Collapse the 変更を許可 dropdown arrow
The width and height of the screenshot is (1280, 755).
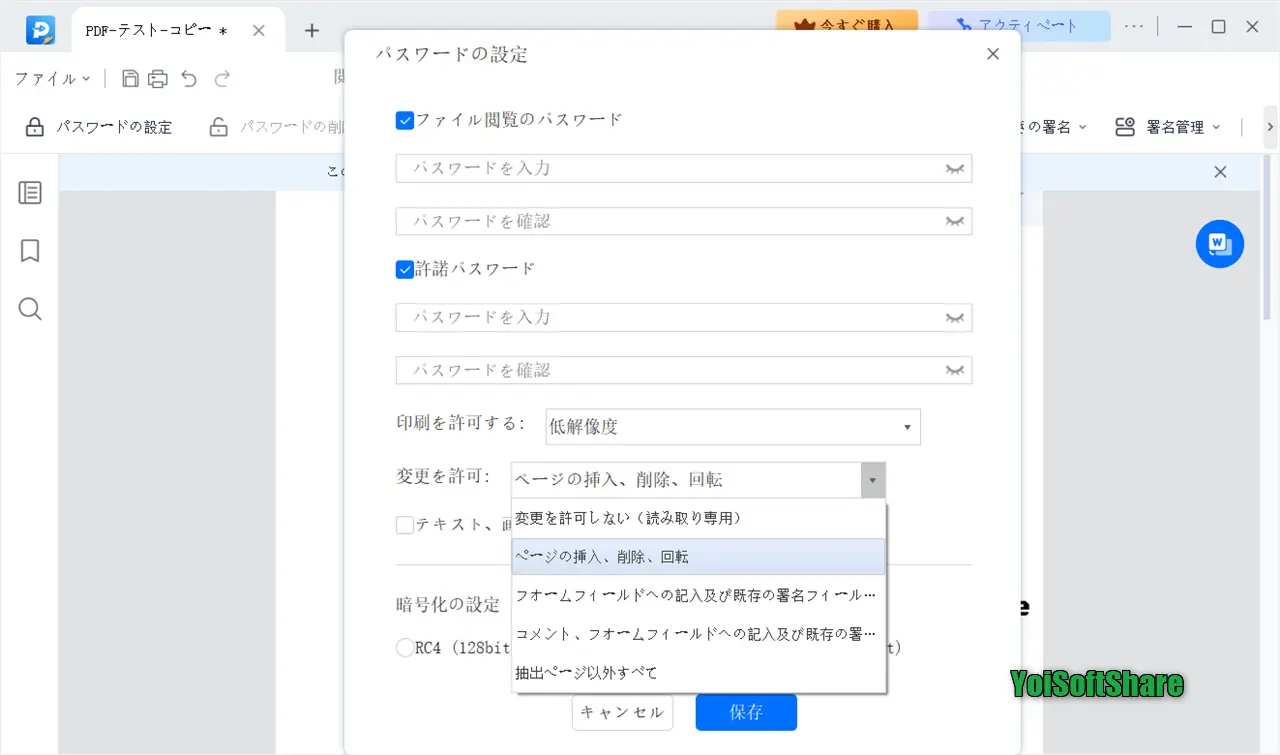(873, 480)
